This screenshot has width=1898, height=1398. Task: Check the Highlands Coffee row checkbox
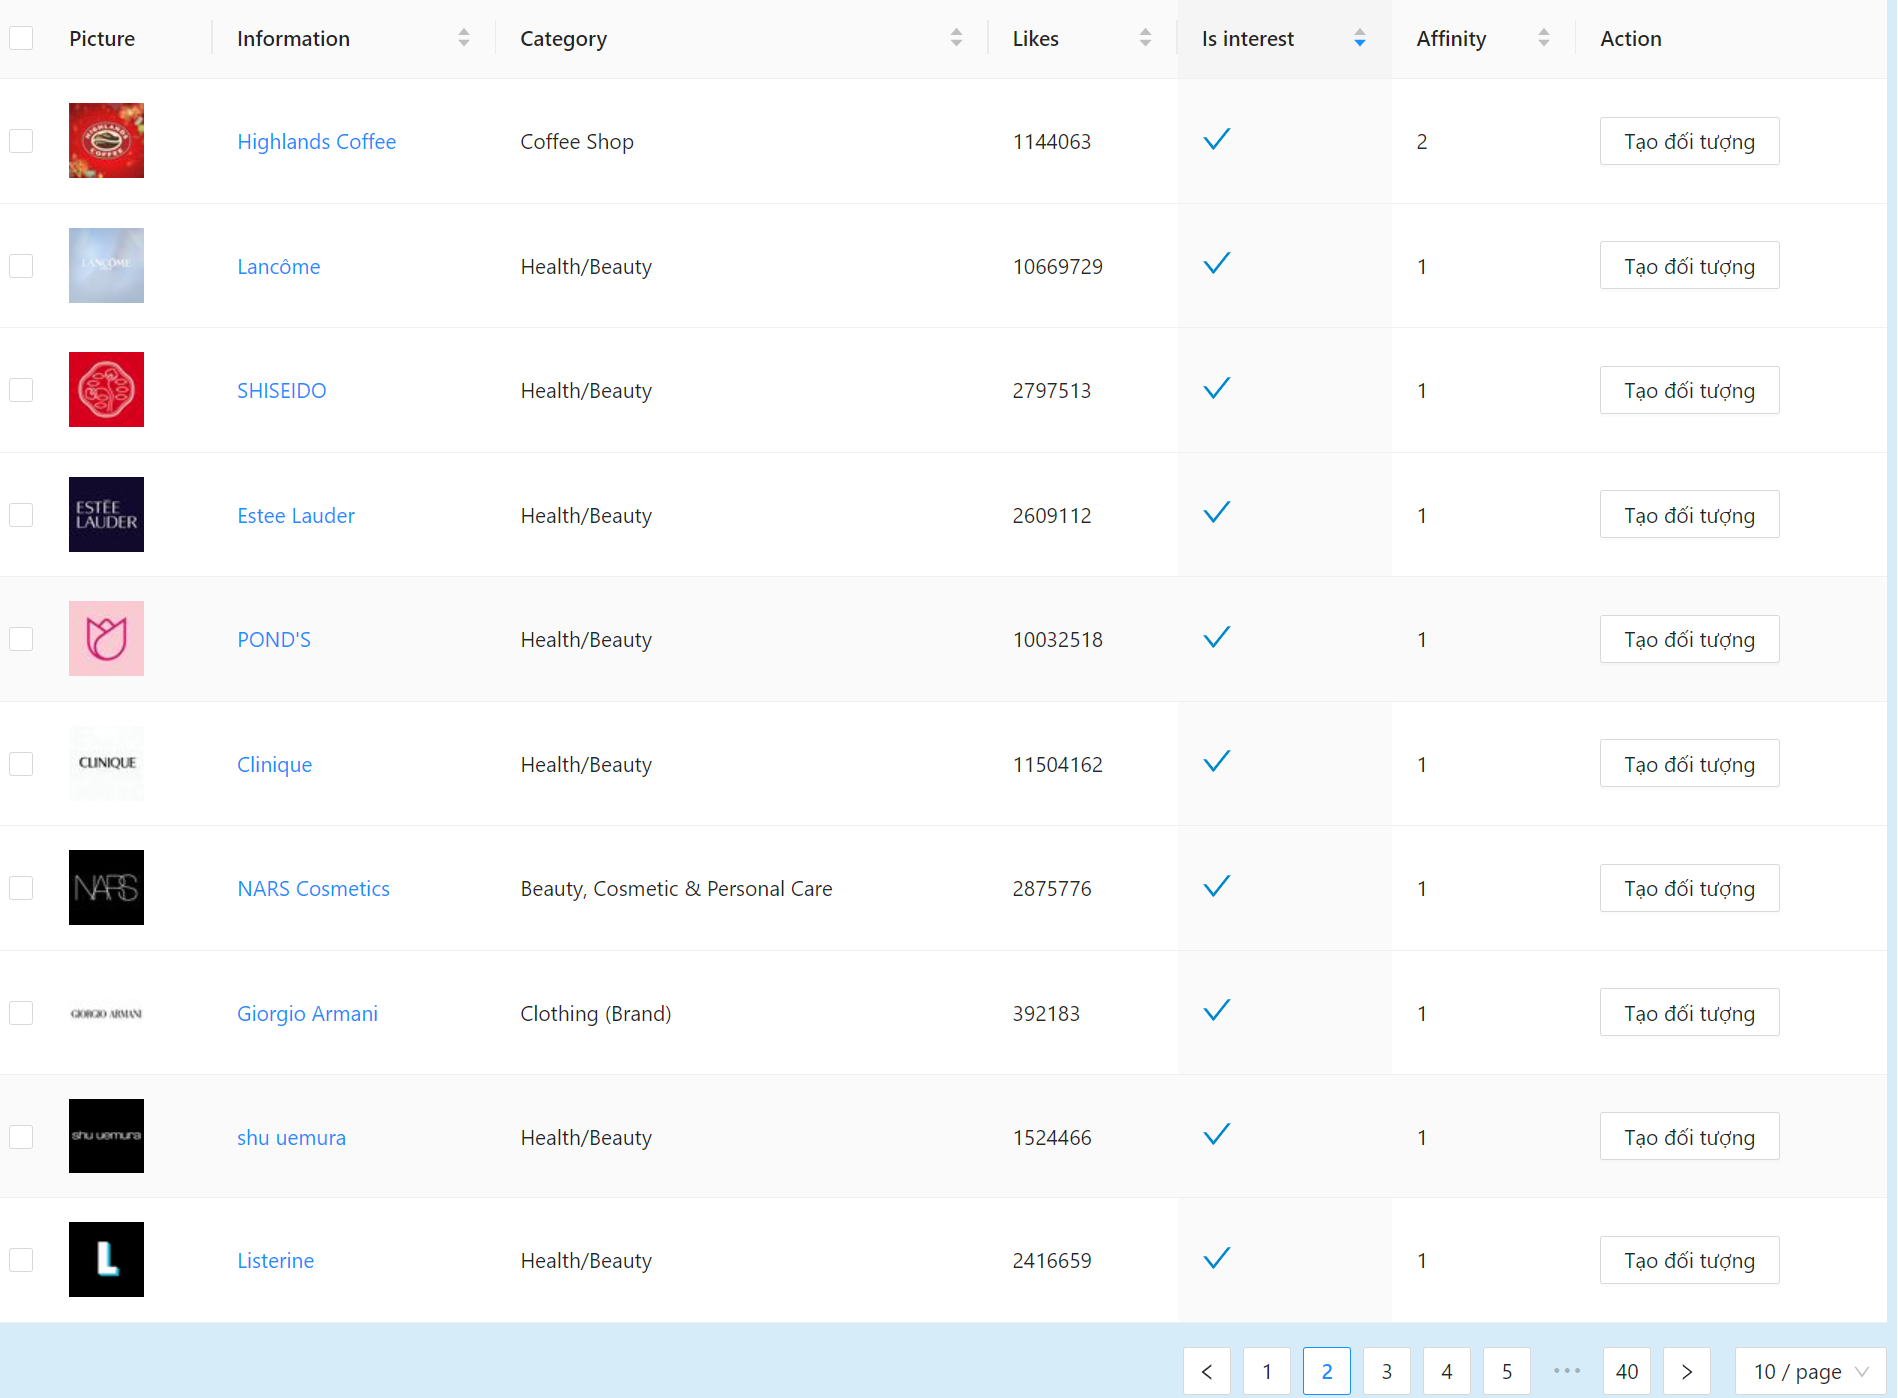click(x=21, y=141)
